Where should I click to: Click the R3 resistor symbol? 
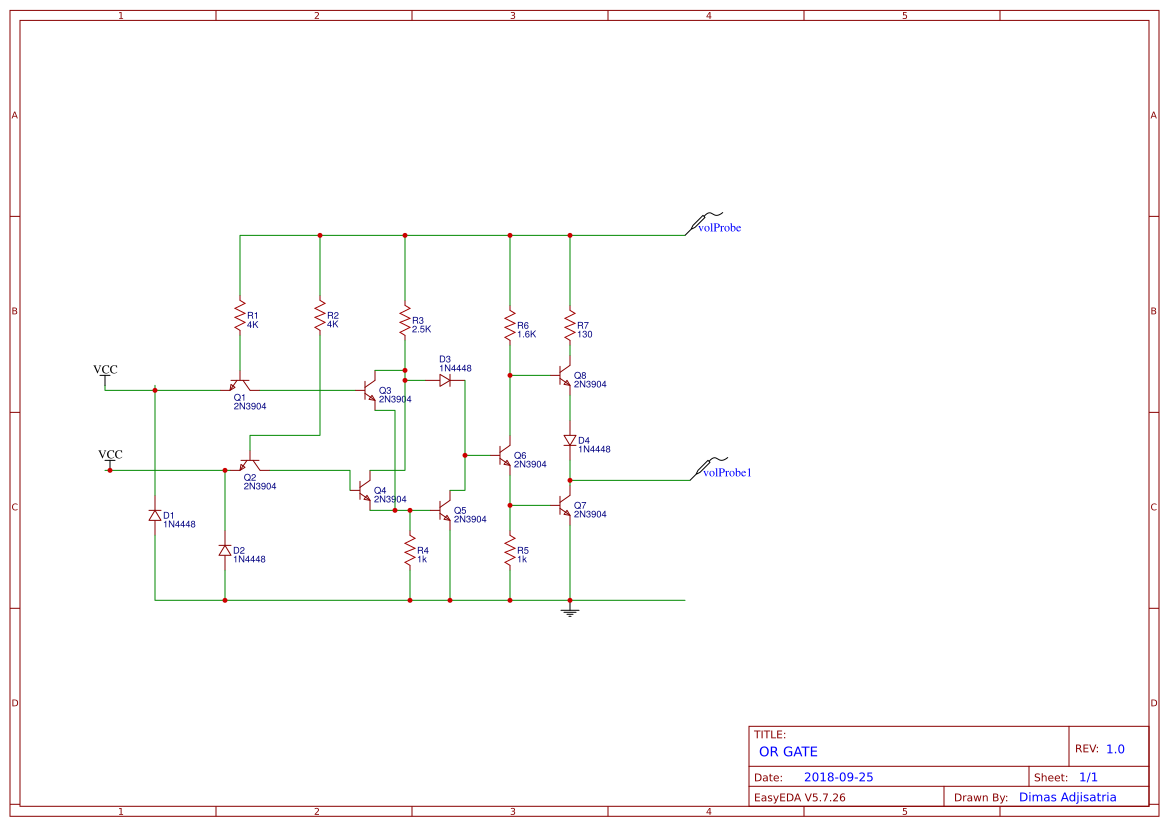click(405, 321)
